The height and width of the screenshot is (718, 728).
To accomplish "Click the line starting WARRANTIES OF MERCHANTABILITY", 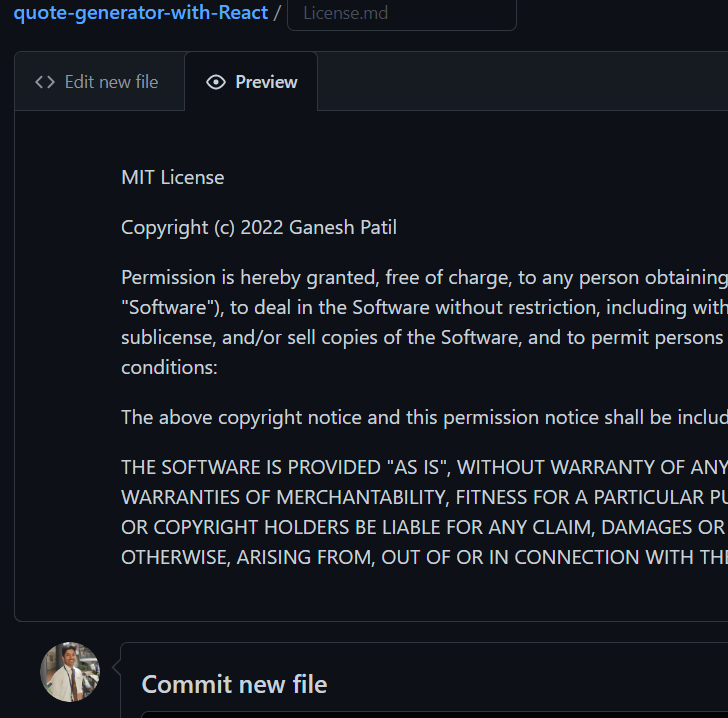I will tap(424, 497).
